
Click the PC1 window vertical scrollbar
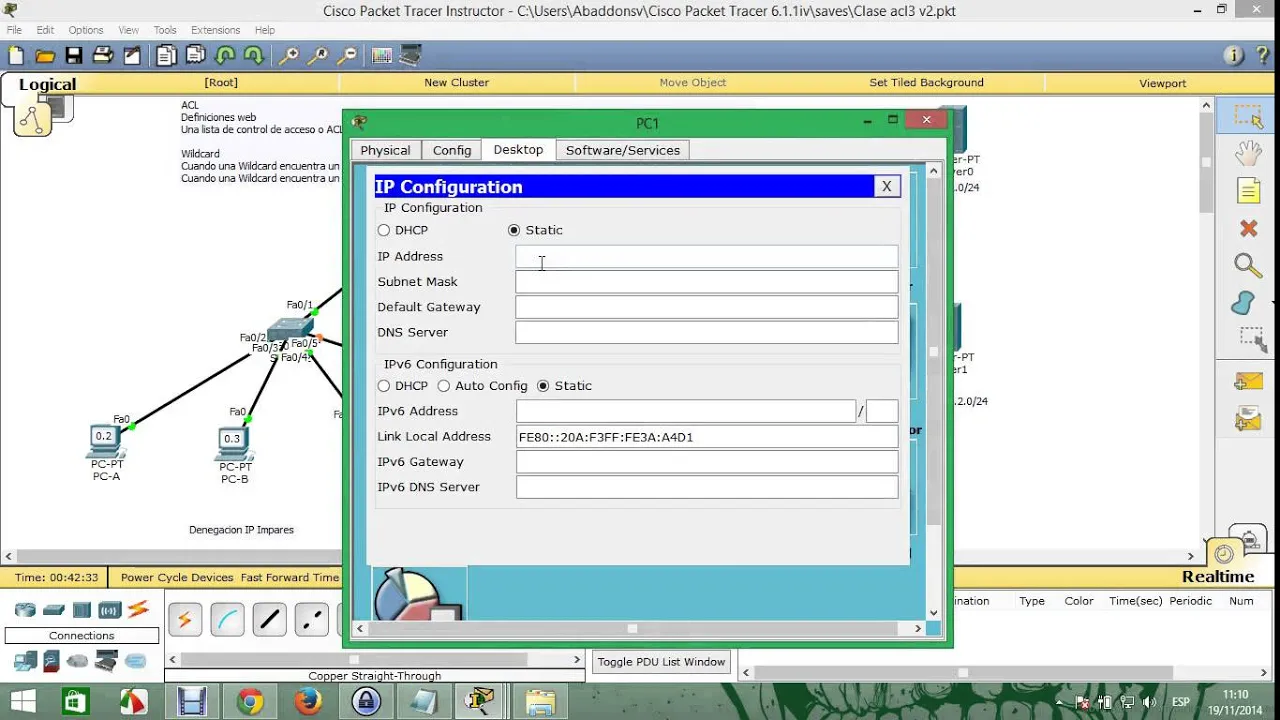[934, 392]
